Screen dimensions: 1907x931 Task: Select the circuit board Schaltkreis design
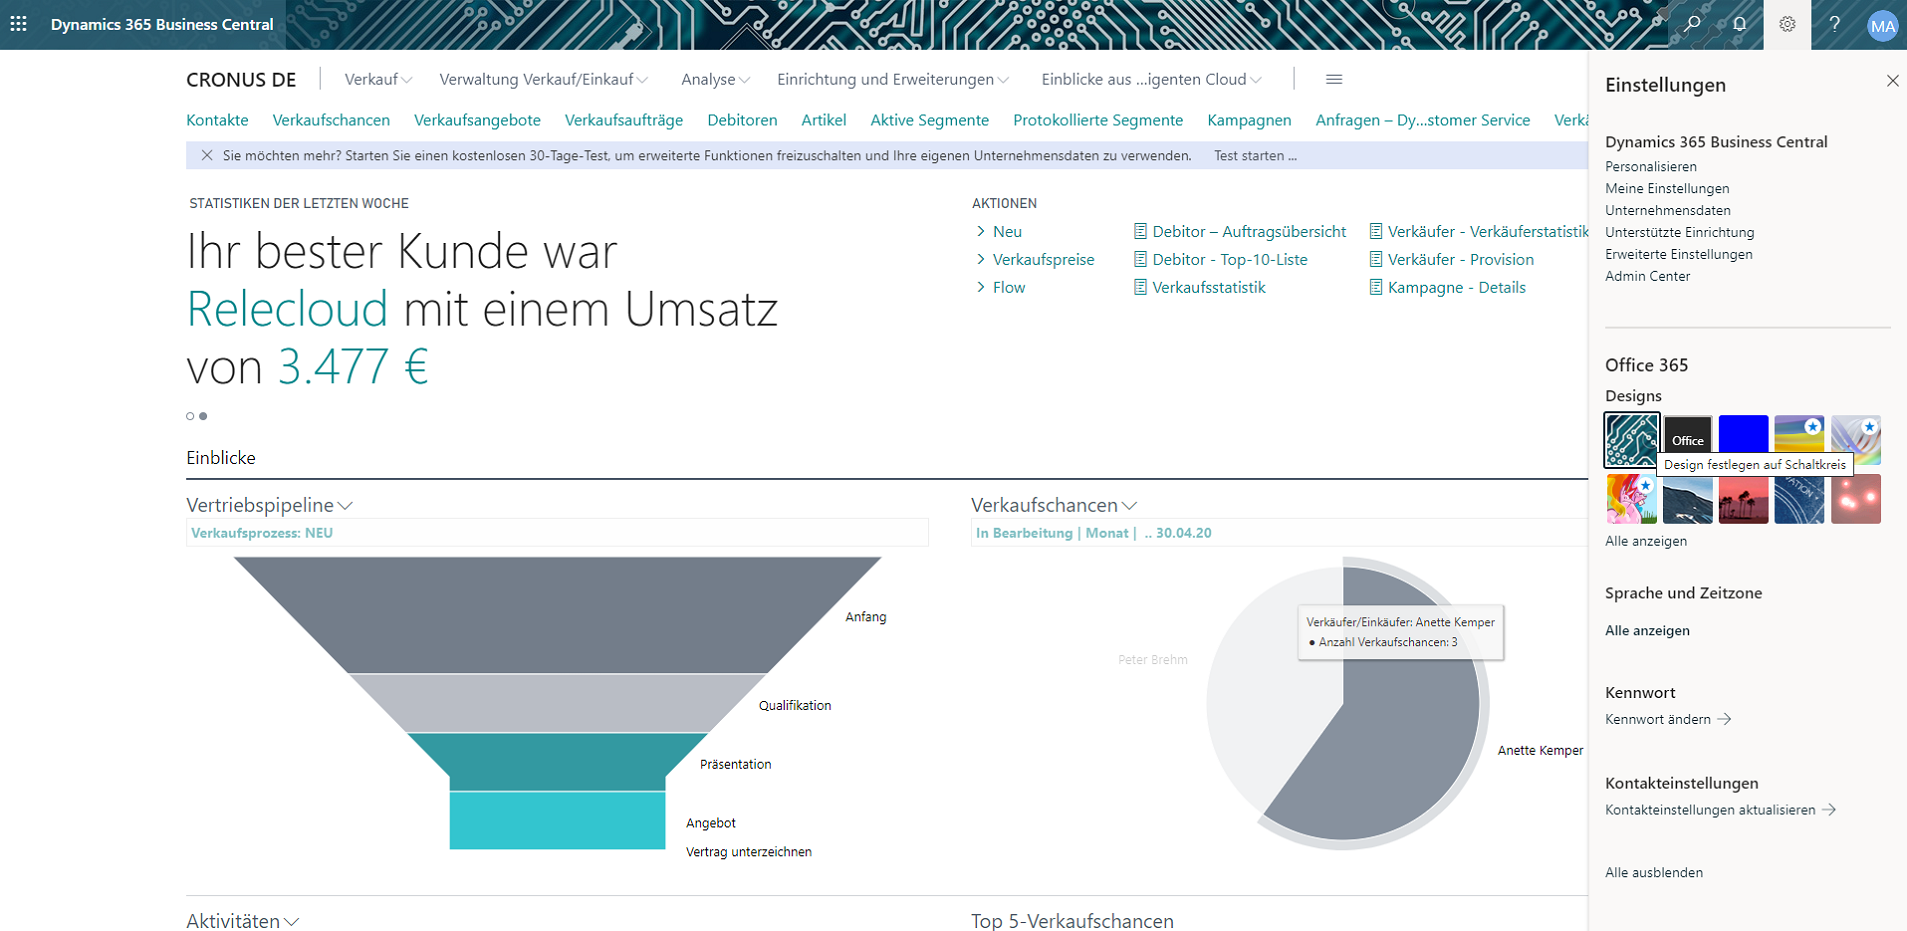pyautogui.click(x=1632, y=440)
